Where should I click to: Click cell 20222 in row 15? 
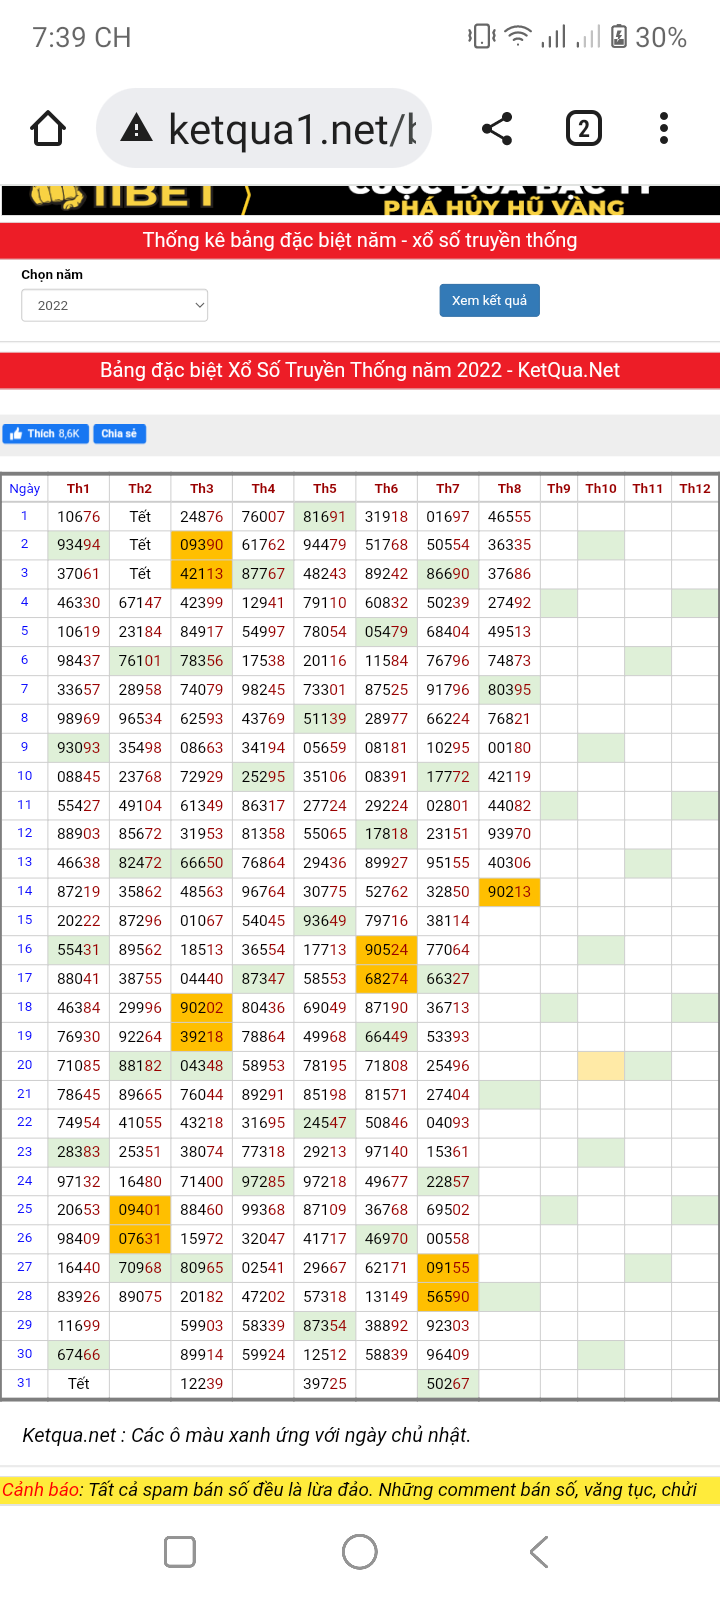tap(78, 921)
